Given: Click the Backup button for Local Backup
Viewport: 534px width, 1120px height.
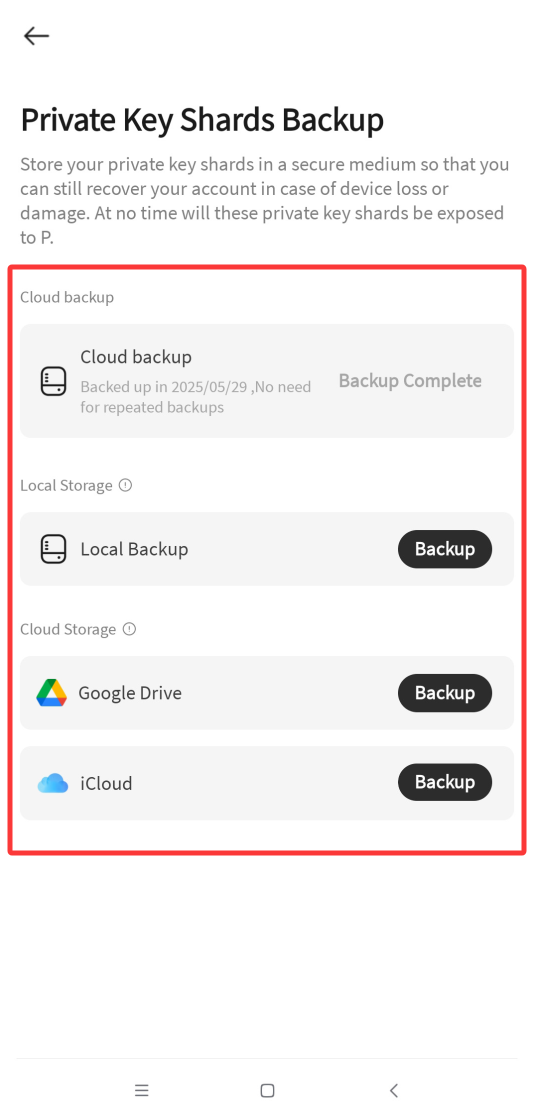Looking at the screenshot, I should tap(445, 549).
